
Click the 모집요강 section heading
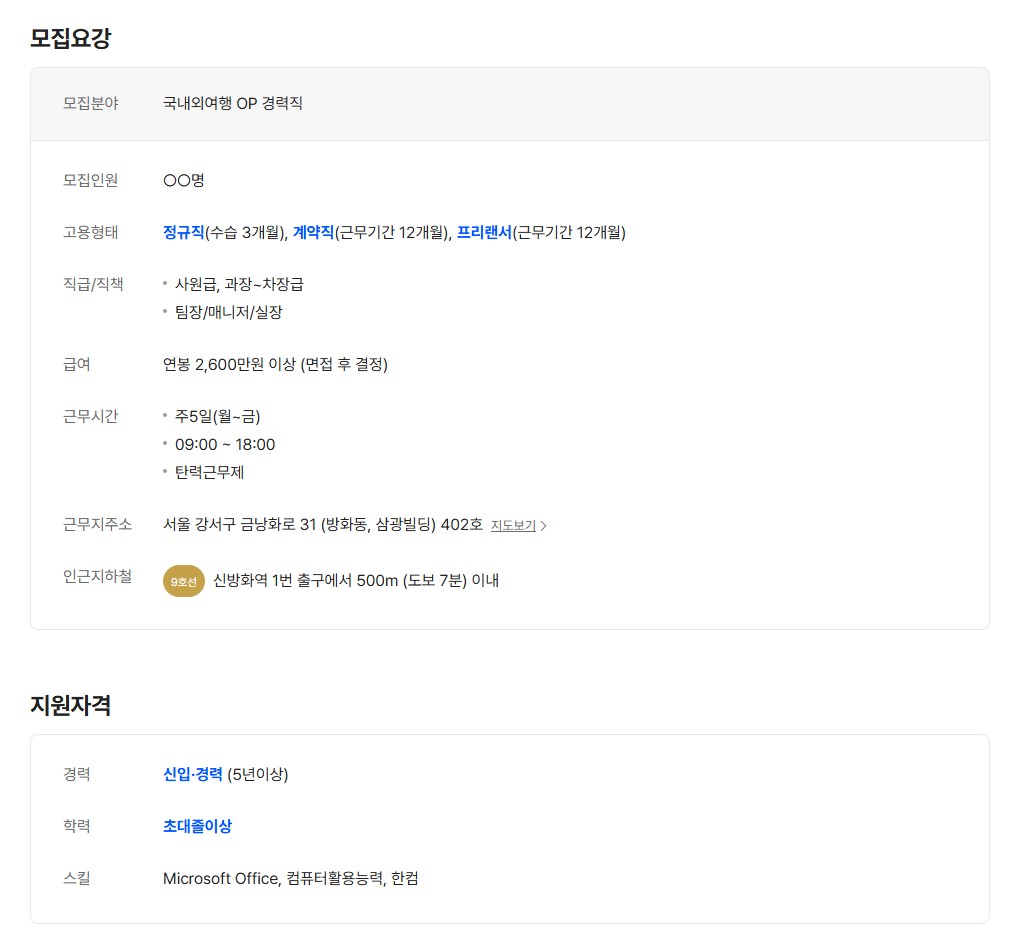click(x=70, y=39)
